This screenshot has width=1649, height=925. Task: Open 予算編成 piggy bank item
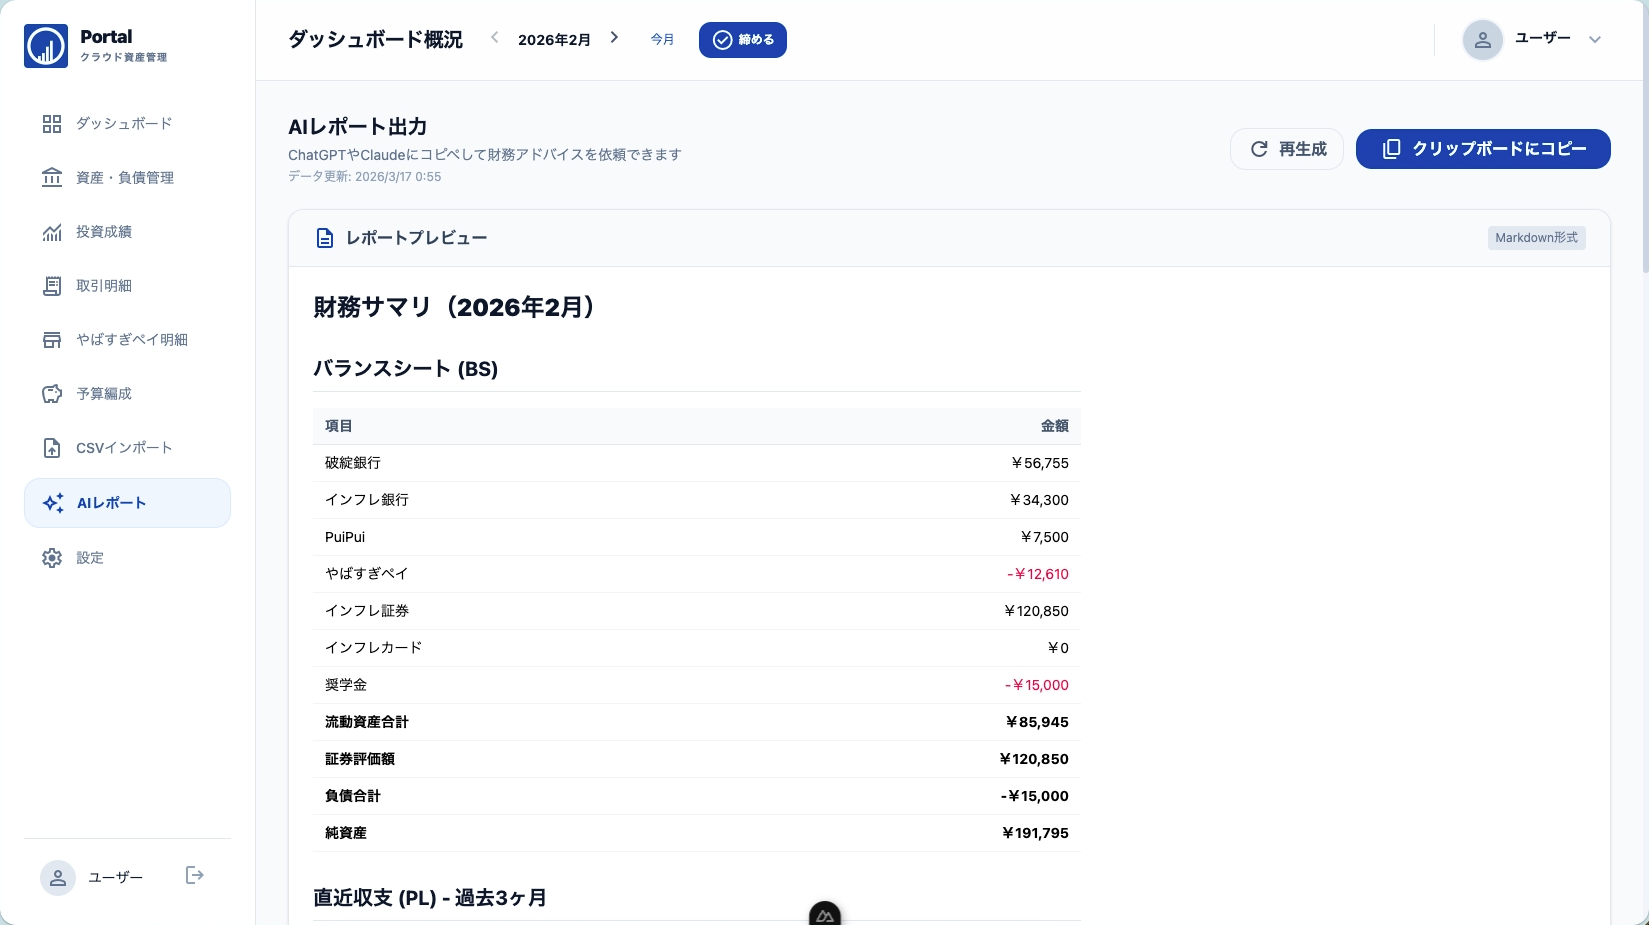[x=104, y=394]
